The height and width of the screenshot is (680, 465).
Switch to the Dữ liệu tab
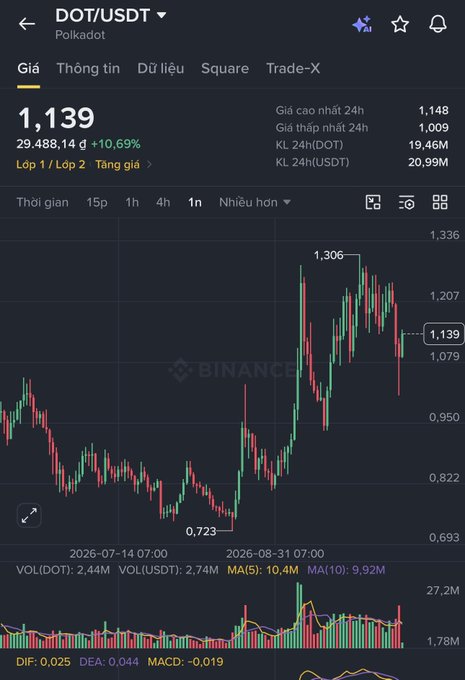click(160, 68)
